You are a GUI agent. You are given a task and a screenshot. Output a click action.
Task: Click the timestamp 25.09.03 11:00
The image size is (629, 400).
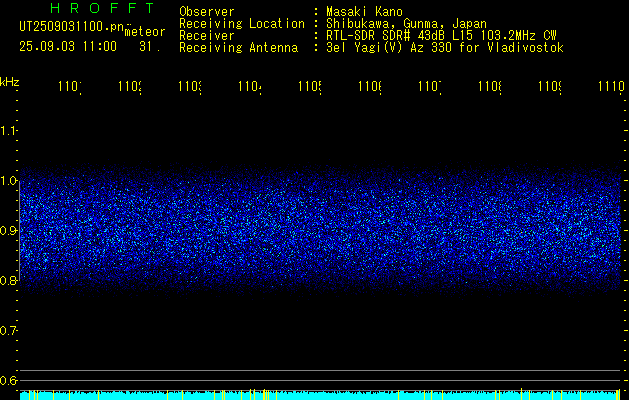coord(68,47)
